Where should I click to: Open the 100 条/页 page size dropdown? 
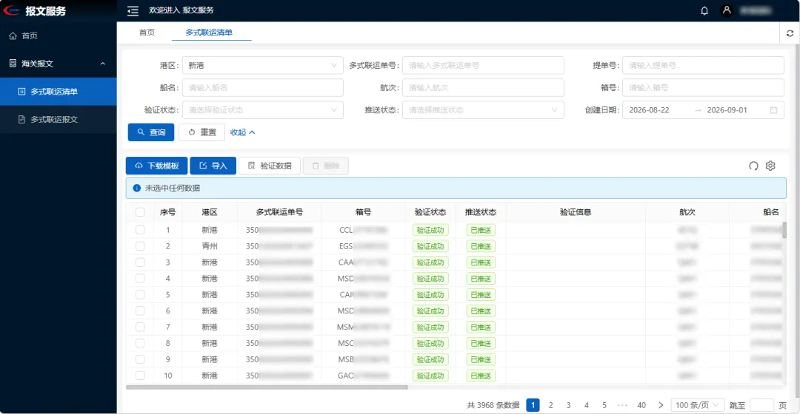point(697,405)
